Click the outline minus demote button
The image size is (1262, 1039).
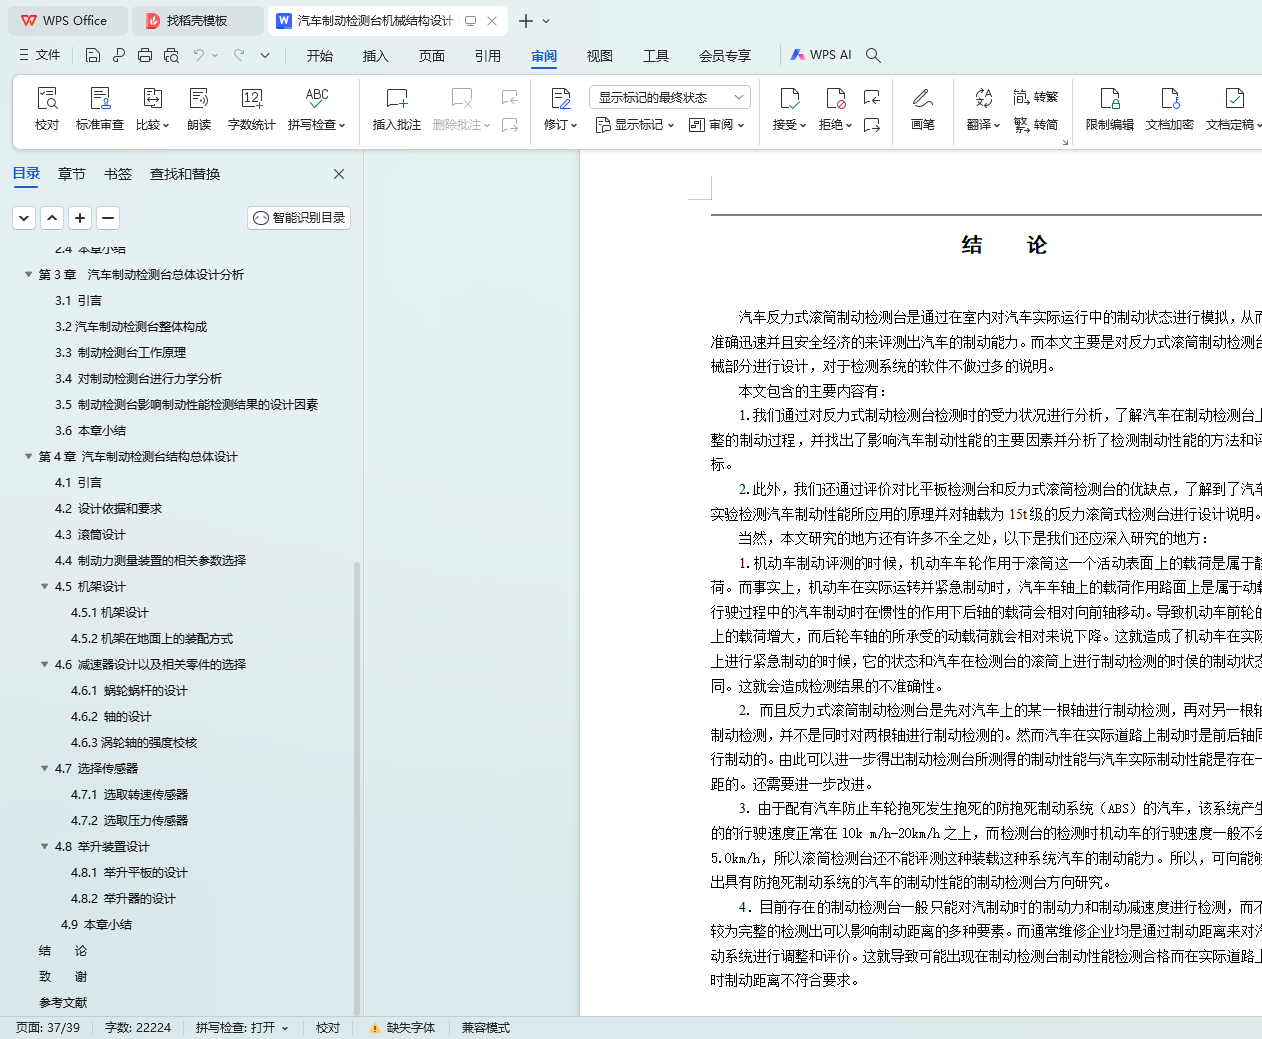[x=108, y=218]
